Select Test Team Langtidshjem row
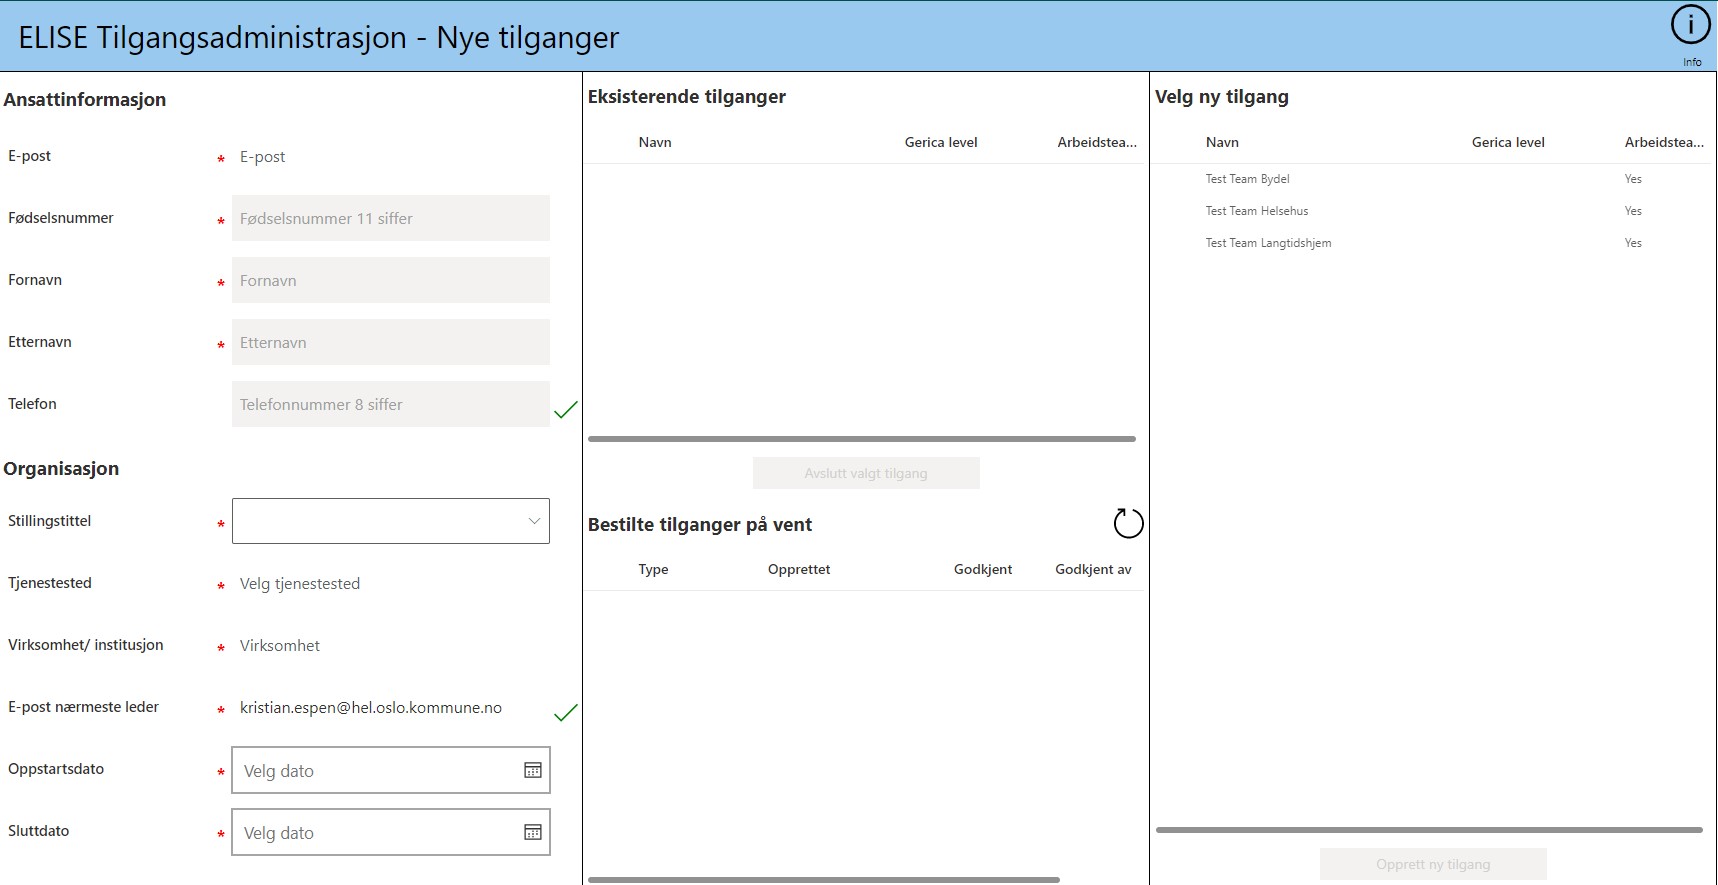The image size is (1718, 885). coord(1432,243)
